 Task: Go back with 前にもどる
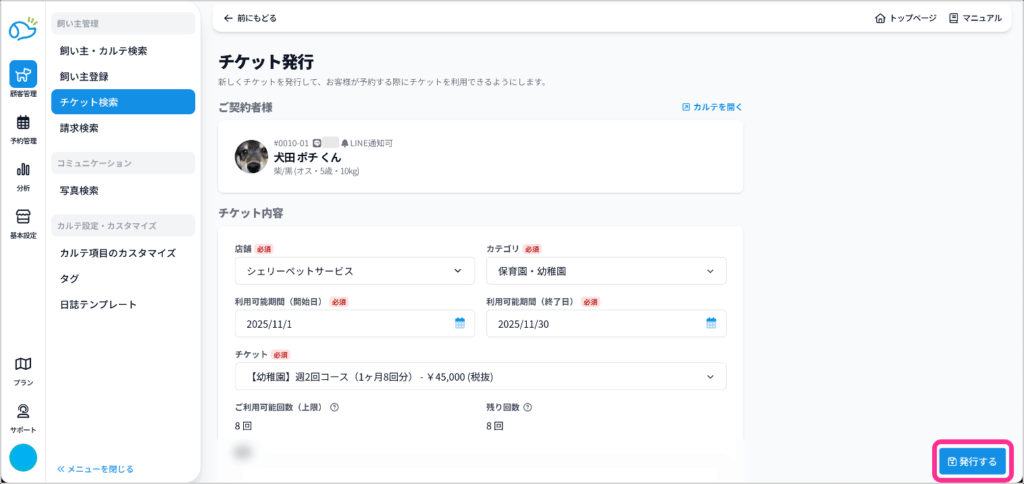point(250,18)
